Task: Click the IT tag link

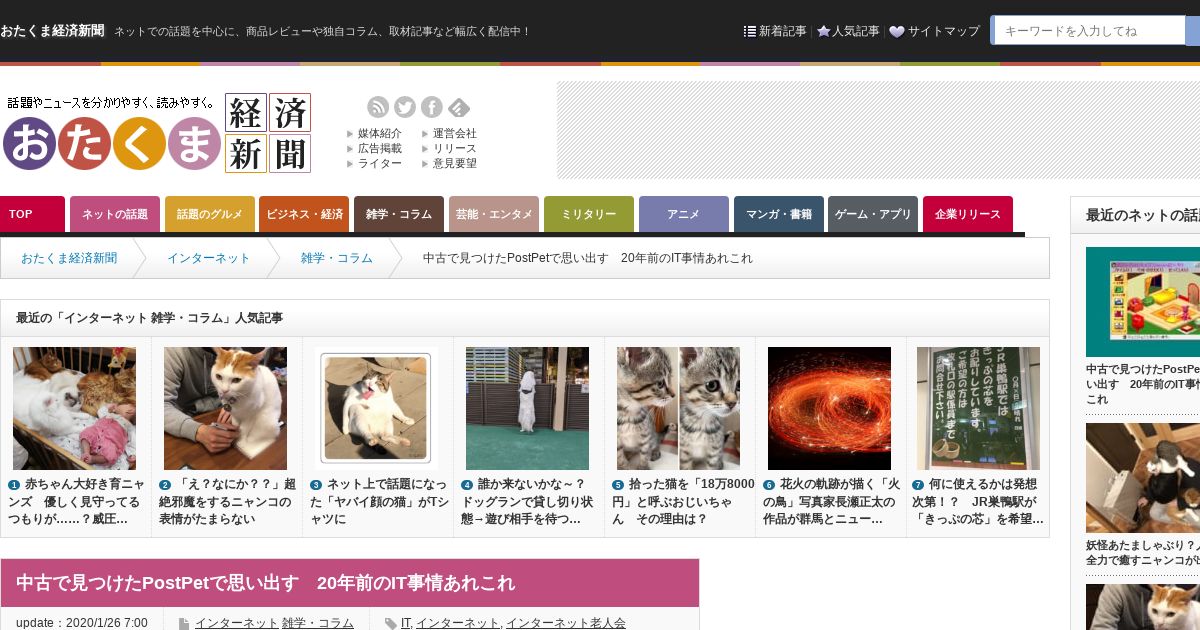Action: coord(406,623)
